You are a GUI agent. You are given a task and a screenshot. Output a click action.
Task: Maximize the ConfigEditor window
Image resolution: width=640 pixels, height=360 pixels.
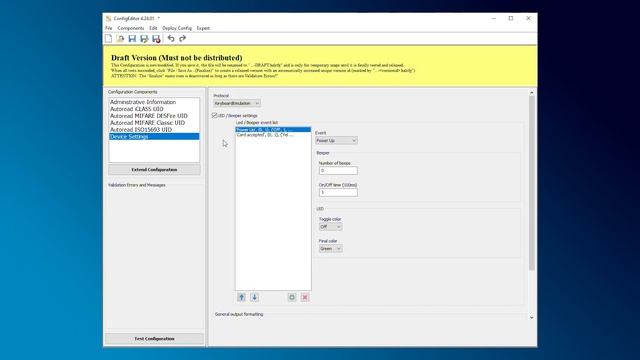[511, 18]
